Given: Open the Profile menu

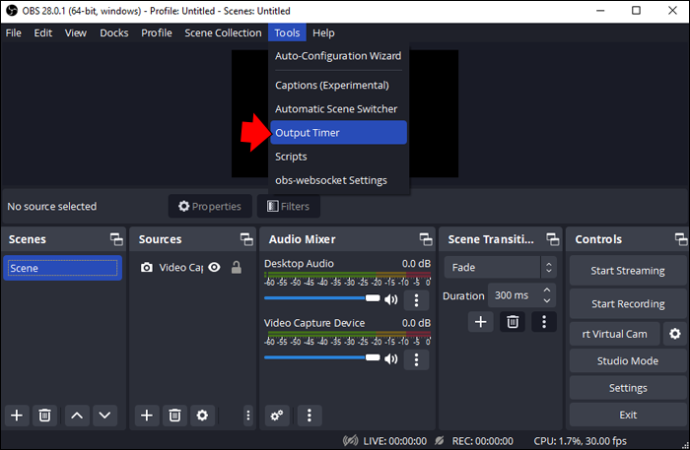Looking at the screenshot, I should [x=157, y=33].
